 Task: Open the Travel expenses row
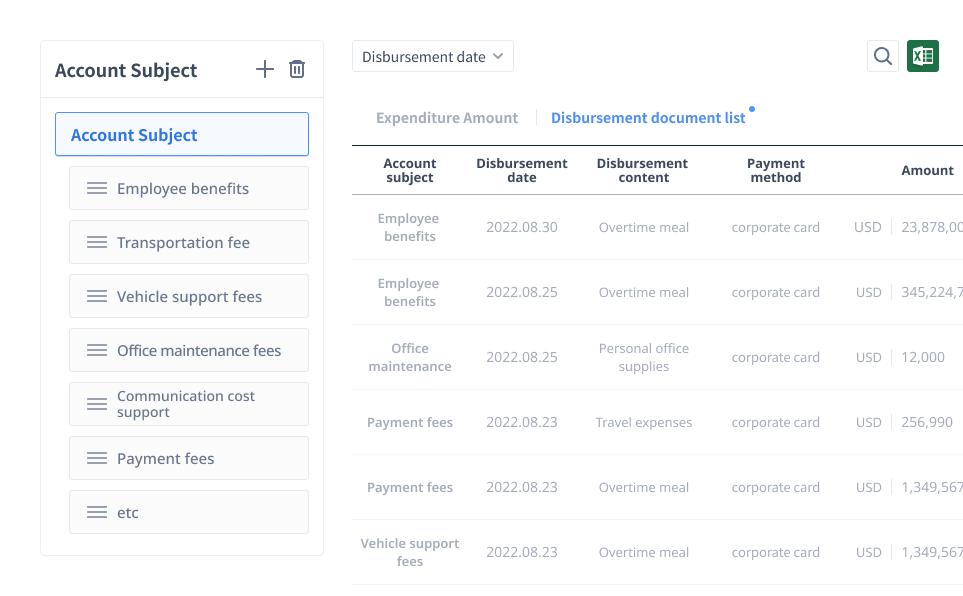643,422
